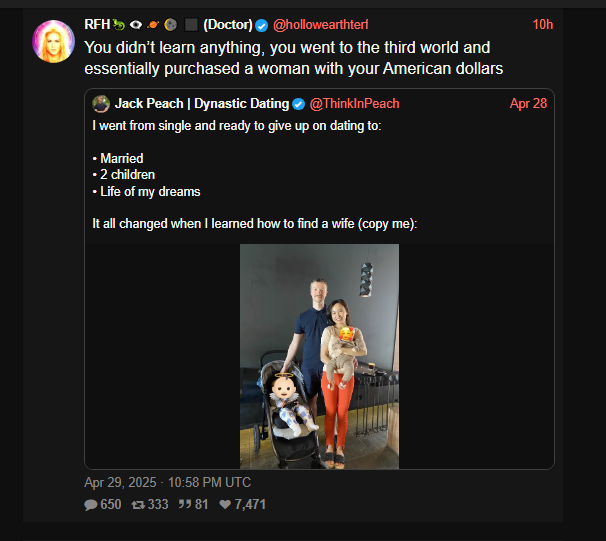Click the quoted tweet text body
Viewport: 606px width, 541px height.
pos(254,174)
